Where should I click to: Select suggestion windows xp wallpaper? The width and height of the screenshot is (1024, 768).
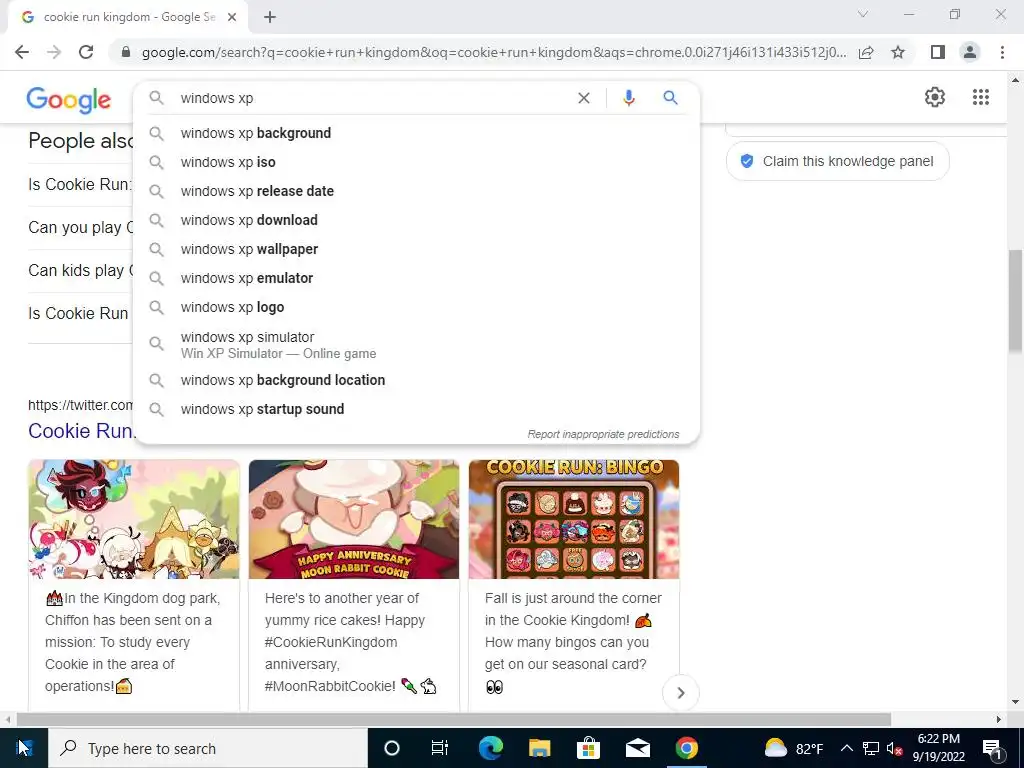coord(416,249)
